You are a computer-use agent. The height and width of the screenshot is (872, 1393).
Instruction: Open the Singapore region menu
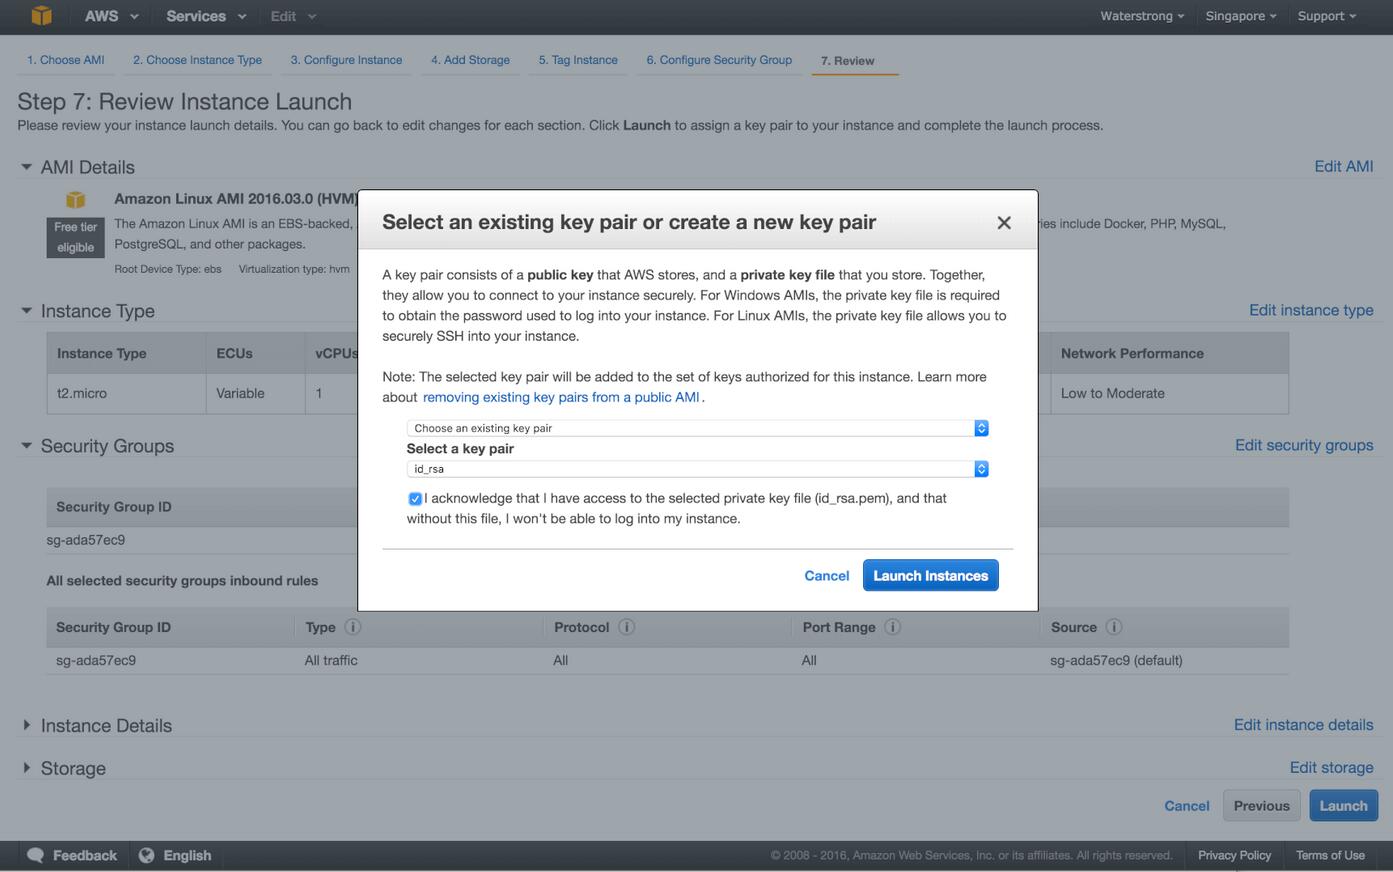[x=1241, y=16]
